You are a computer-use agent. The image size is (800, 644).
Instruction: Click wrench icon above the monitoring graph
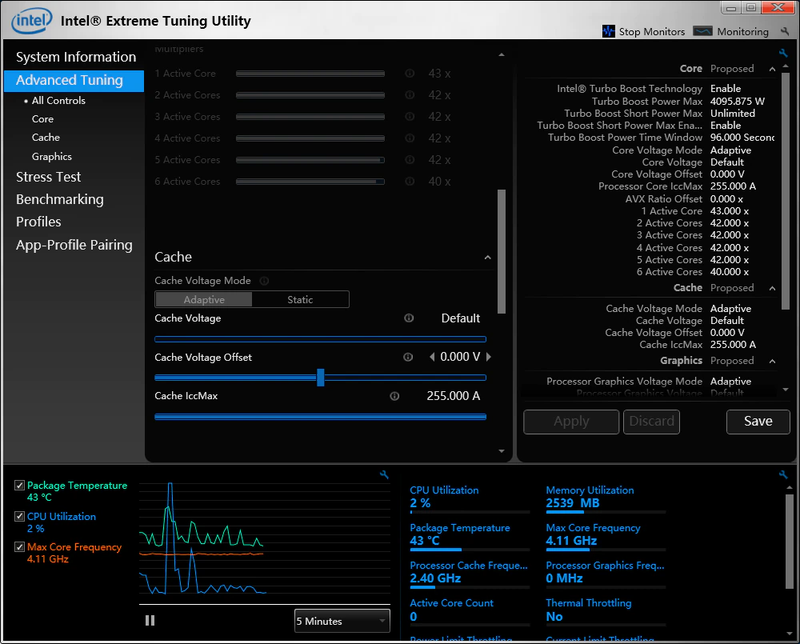coord(384,475)
